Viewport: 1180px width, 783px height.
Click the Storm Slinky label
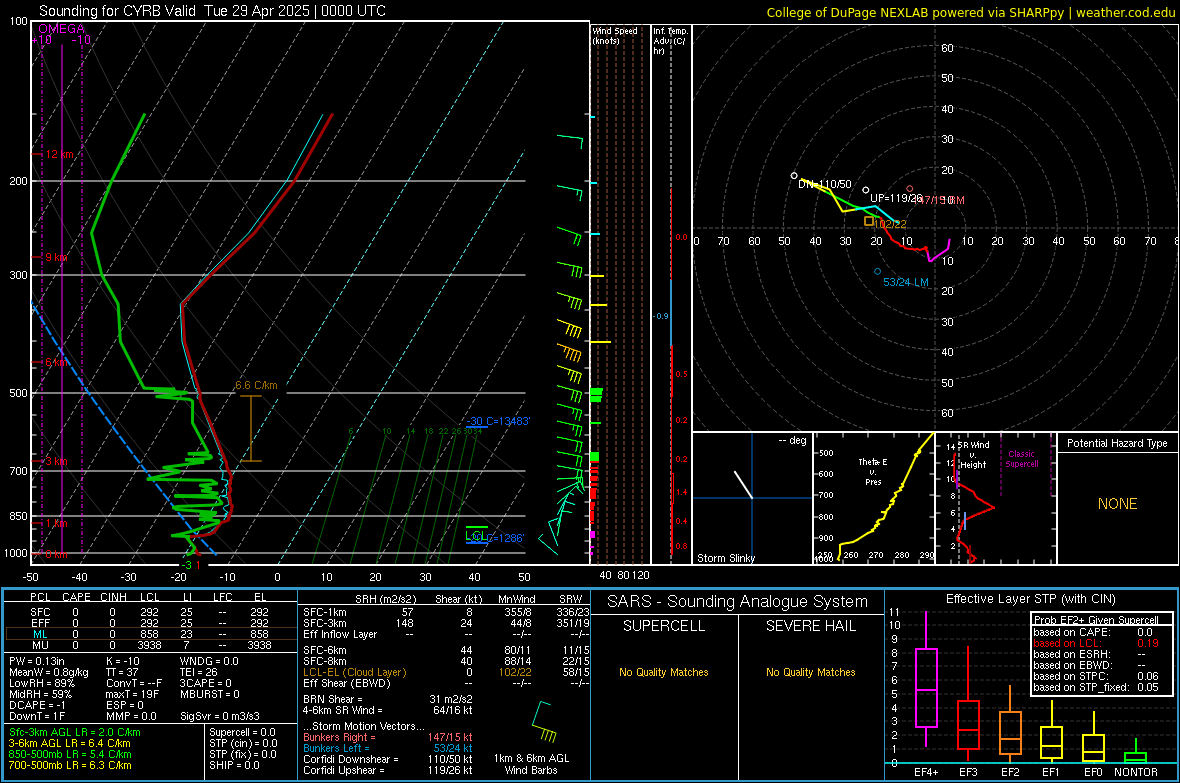coord(725,558)
